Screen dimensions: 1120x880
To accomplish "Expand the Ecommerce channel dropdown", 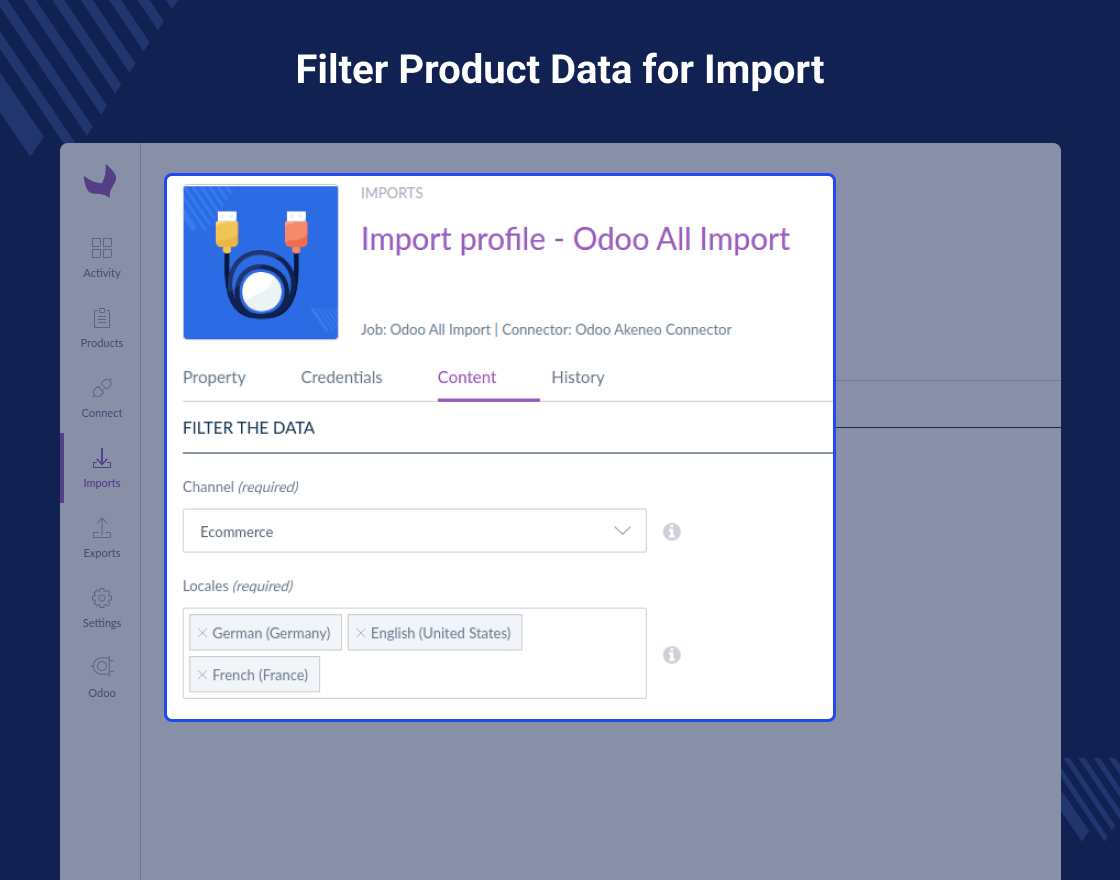I will pyautogui.click(x=414, y=531).
